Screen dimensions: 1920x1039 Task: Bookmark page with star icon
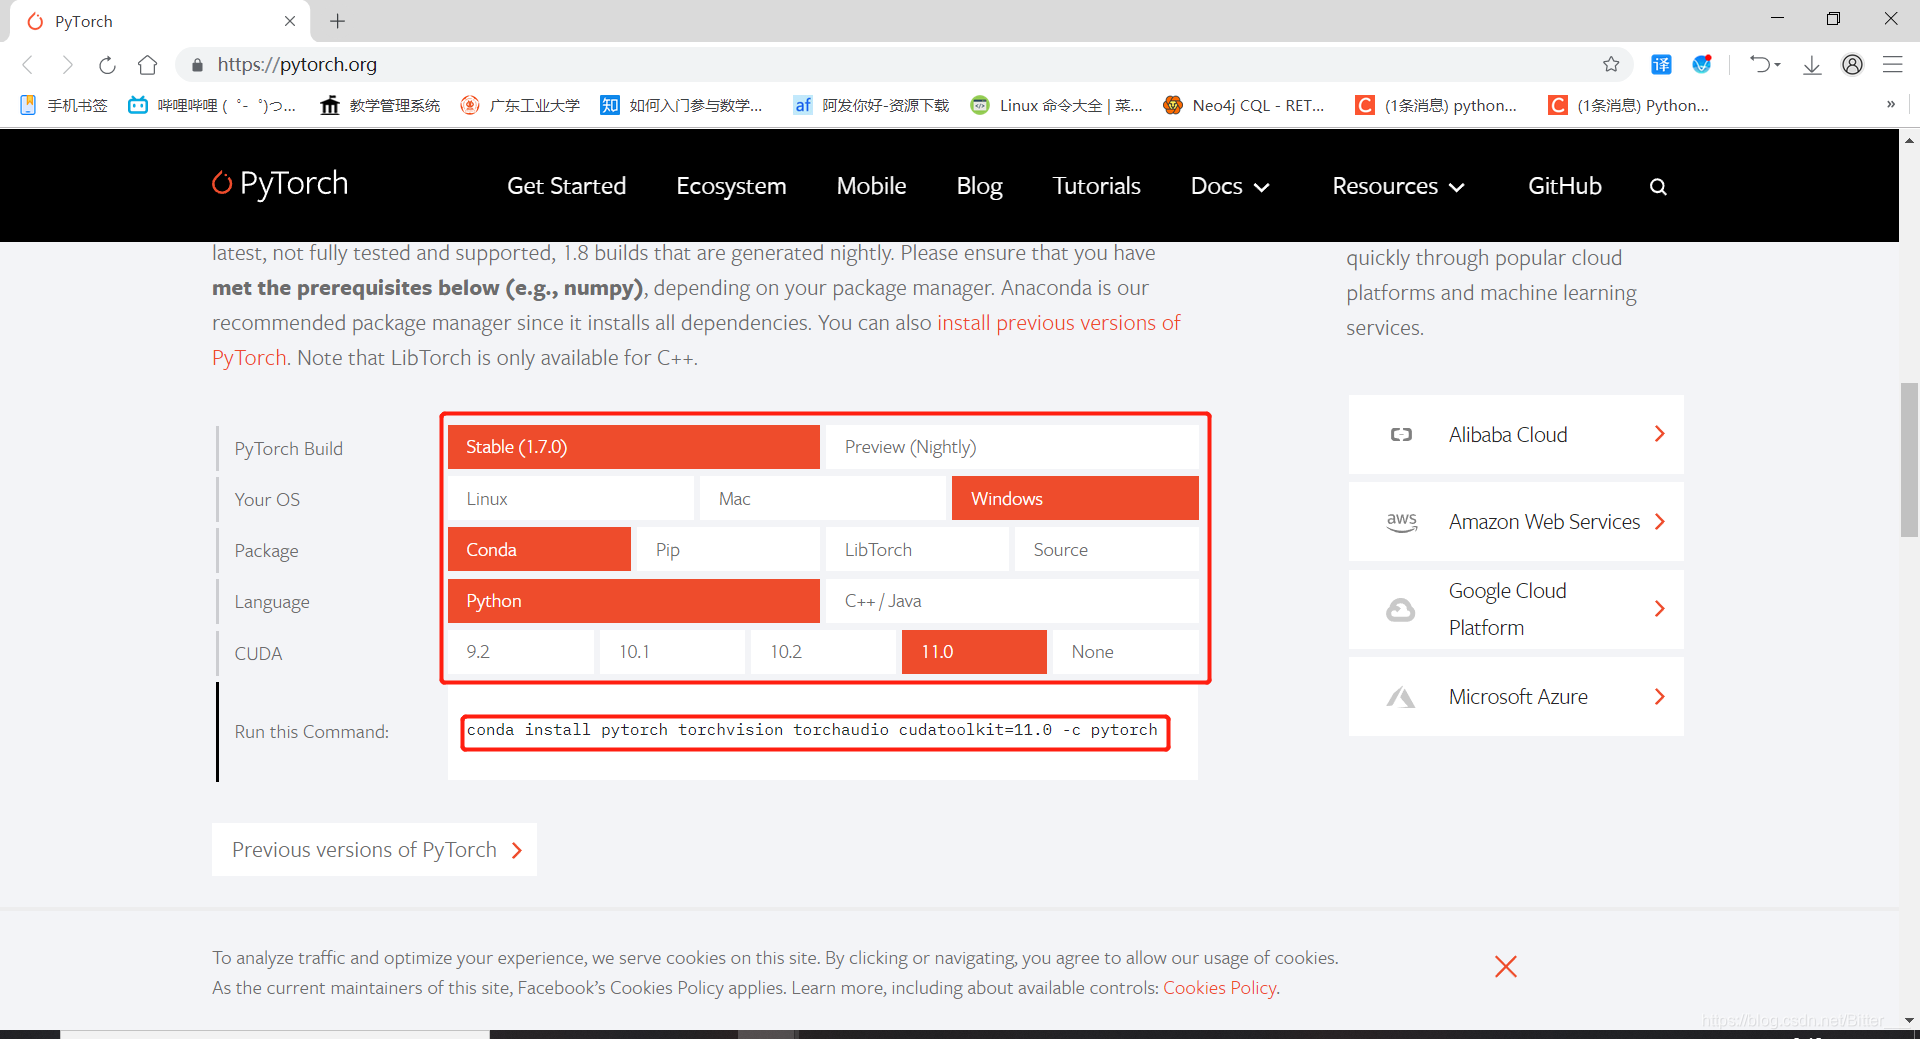[x=1611, y=65]
